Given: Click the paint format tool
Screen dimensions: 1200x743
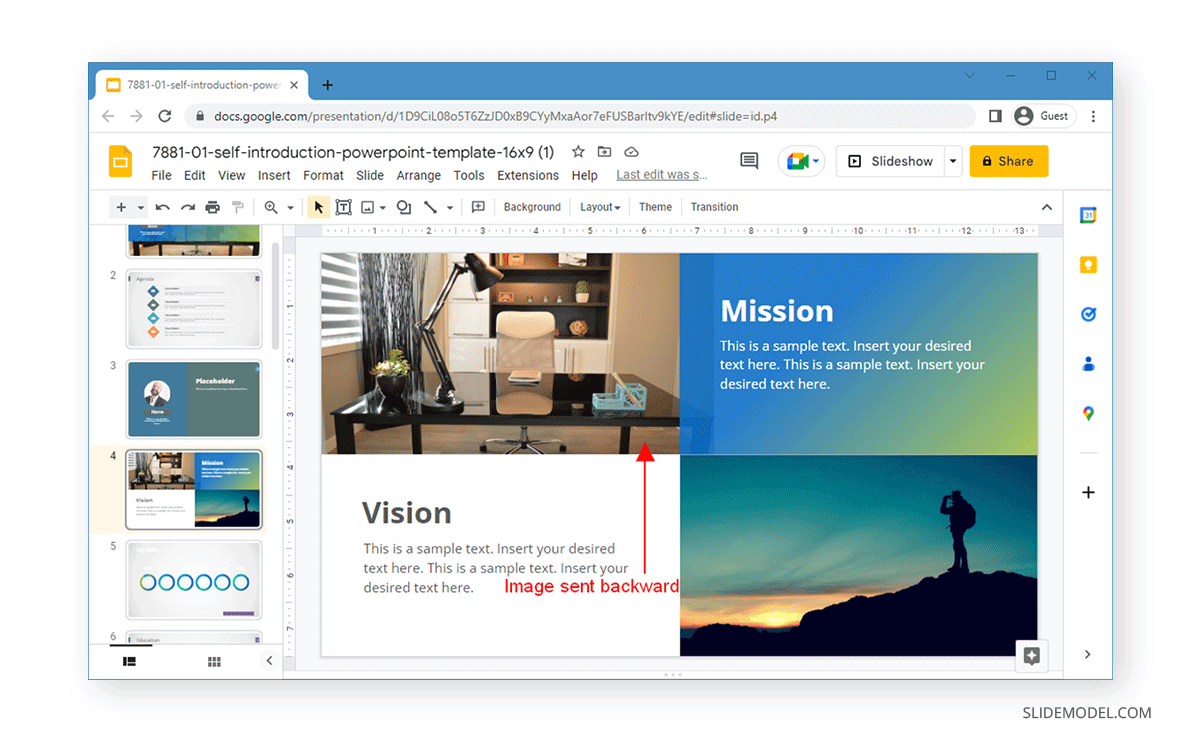Looking at the screenshot, I should [237, 207].
